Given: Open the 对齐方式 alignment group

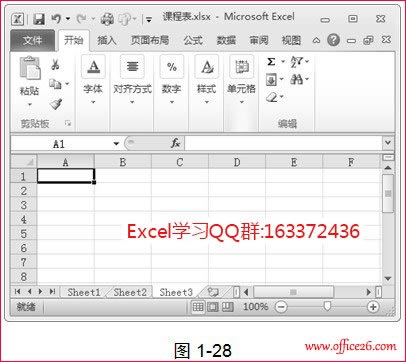Looking at the screenshot, I should tap(132, 80).
